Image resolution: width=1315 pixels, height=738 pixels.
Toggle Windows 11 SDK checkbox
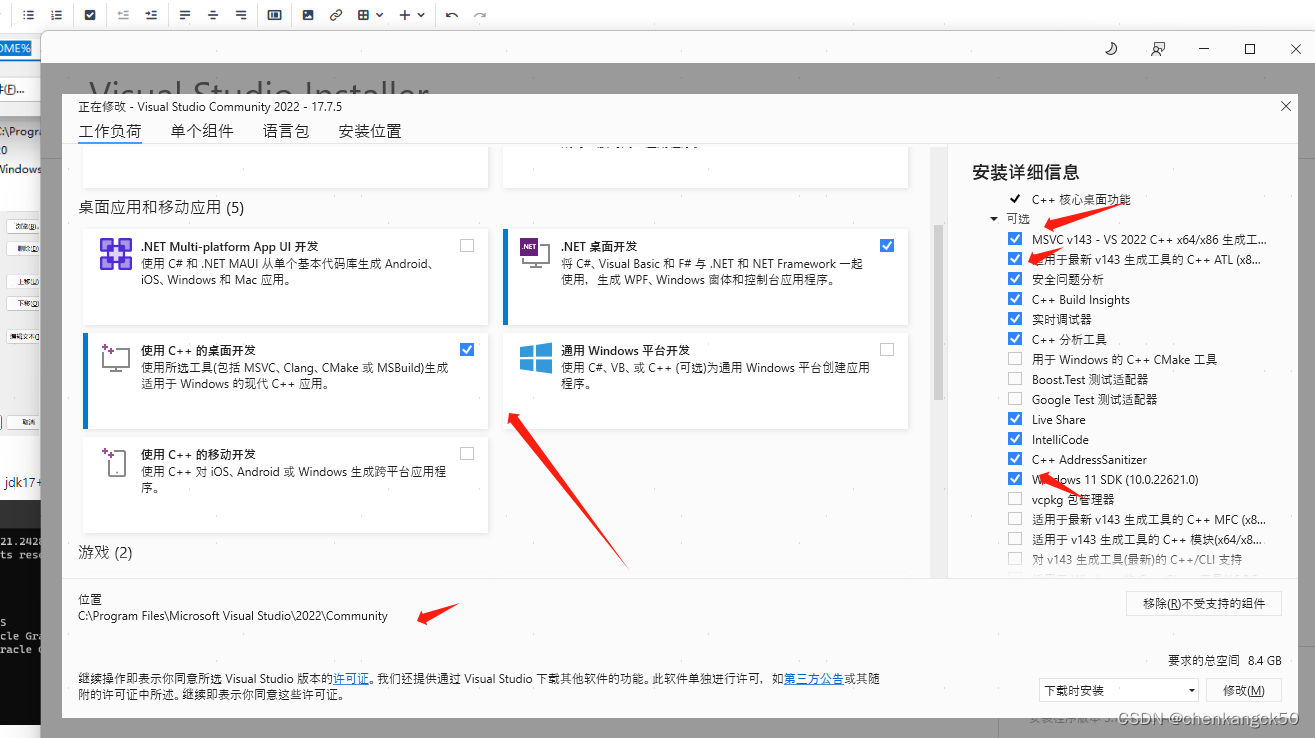[1015, 479]
